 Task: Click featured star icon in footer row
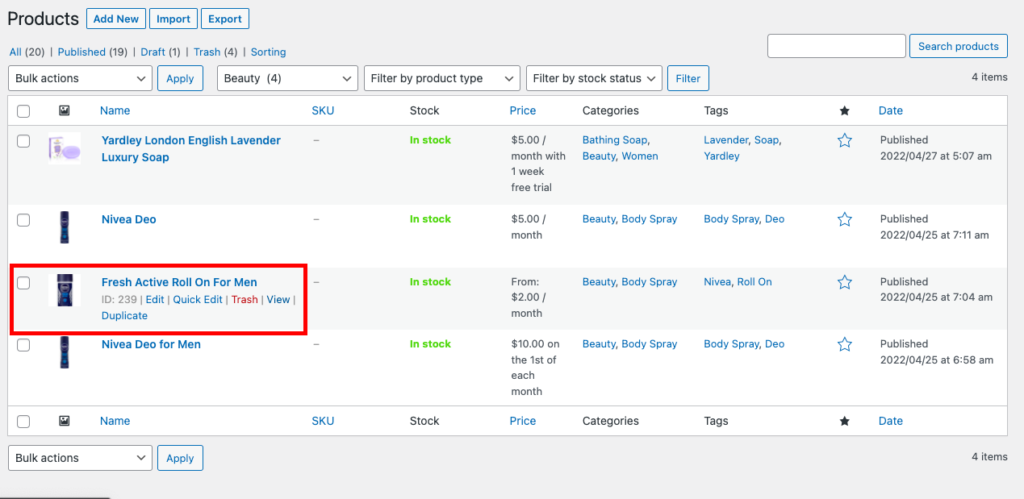click(x=844, y=421)
